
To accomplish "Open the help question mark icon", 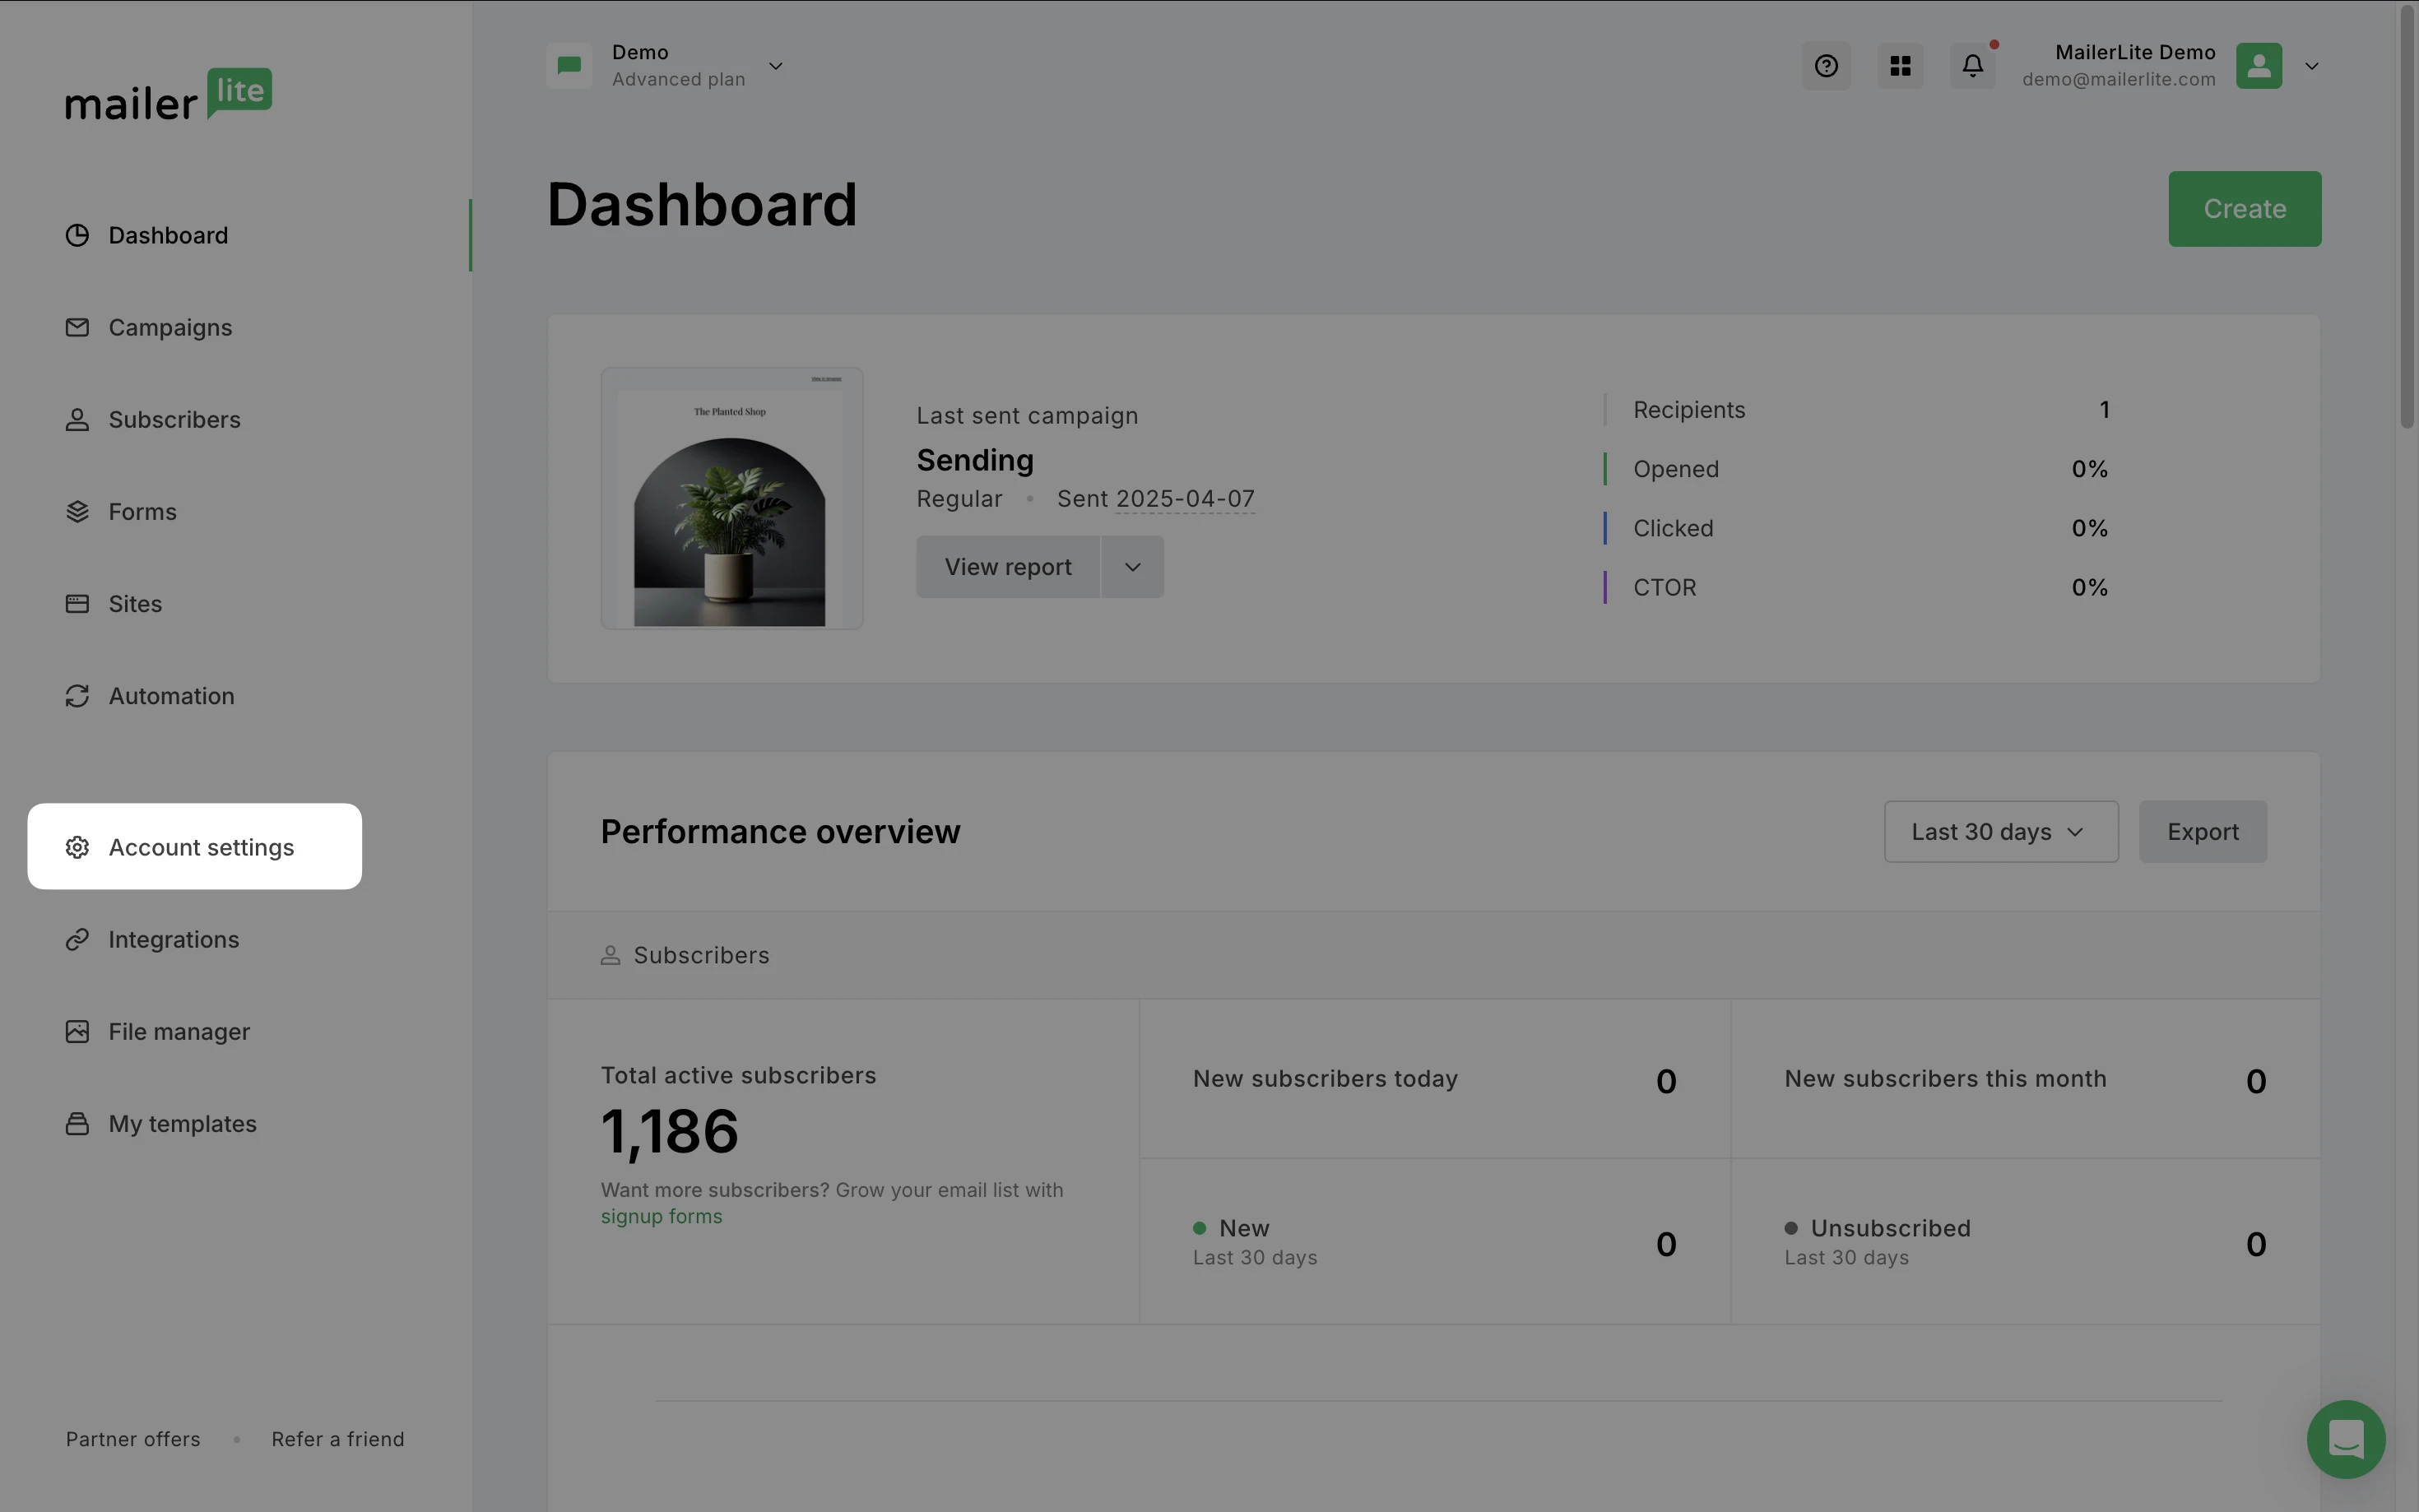I will (x=1826, y=66).
